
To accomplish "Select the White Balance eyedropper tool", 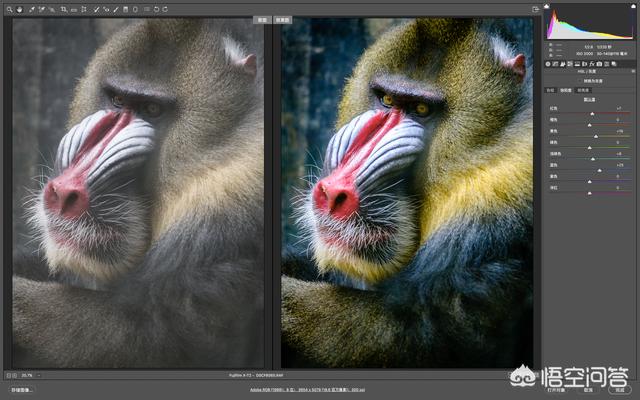I will pyautogui.click(x=31, y=9).
